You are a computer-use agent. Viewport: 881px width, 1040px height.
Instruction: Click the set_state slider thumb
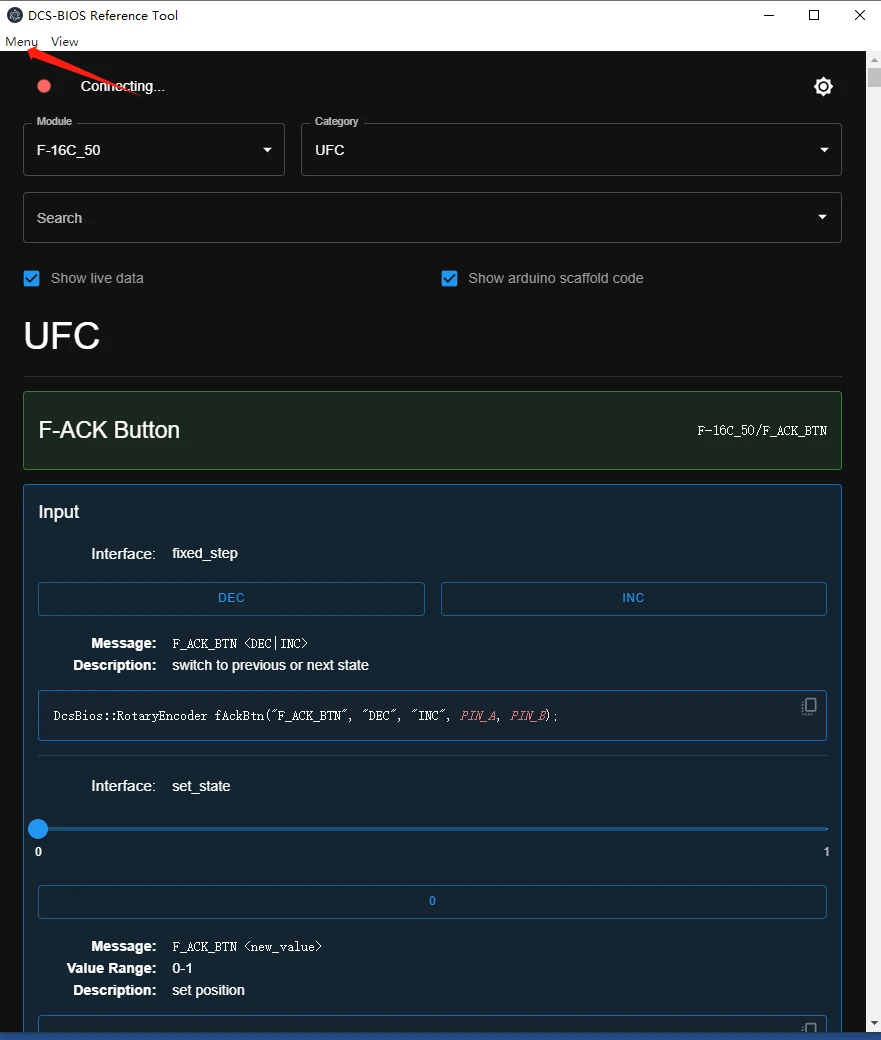38,828
